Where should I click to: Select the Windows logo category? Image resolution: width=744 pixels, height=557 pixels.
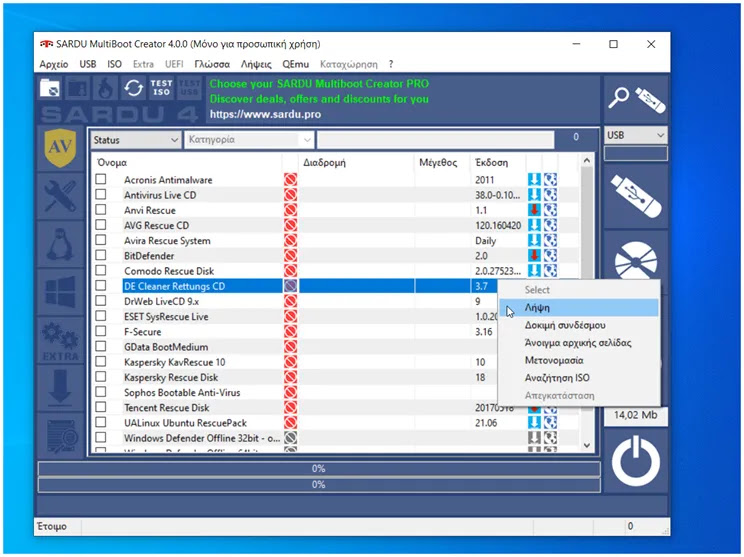tap(60, 291)
